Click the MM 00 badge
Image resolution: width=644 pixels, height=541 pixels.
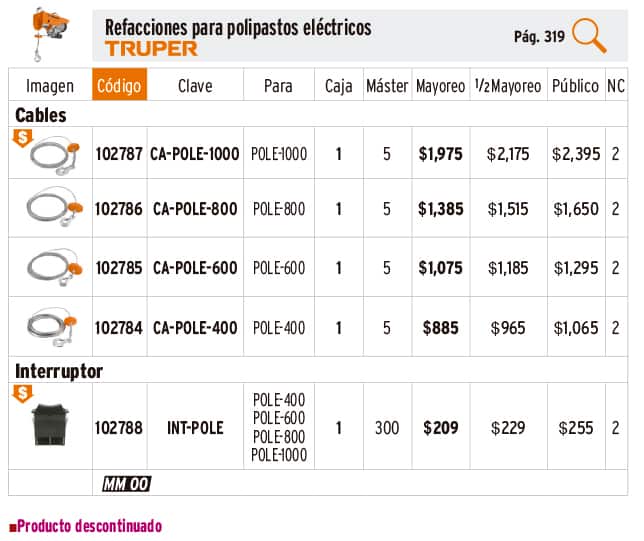point(125,485)
